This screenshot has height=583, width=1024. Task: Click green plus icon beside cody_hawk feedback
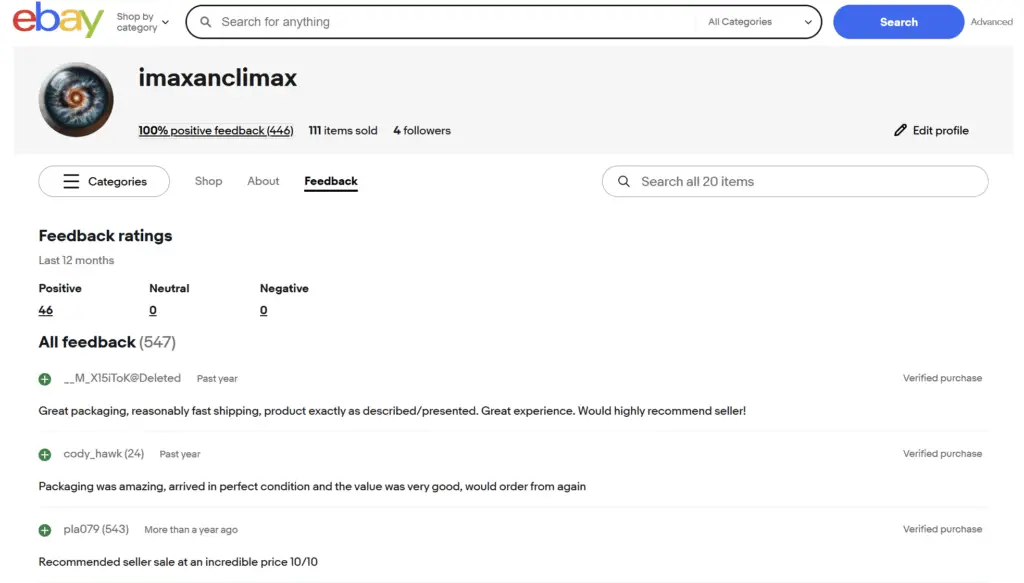(45, 455)
